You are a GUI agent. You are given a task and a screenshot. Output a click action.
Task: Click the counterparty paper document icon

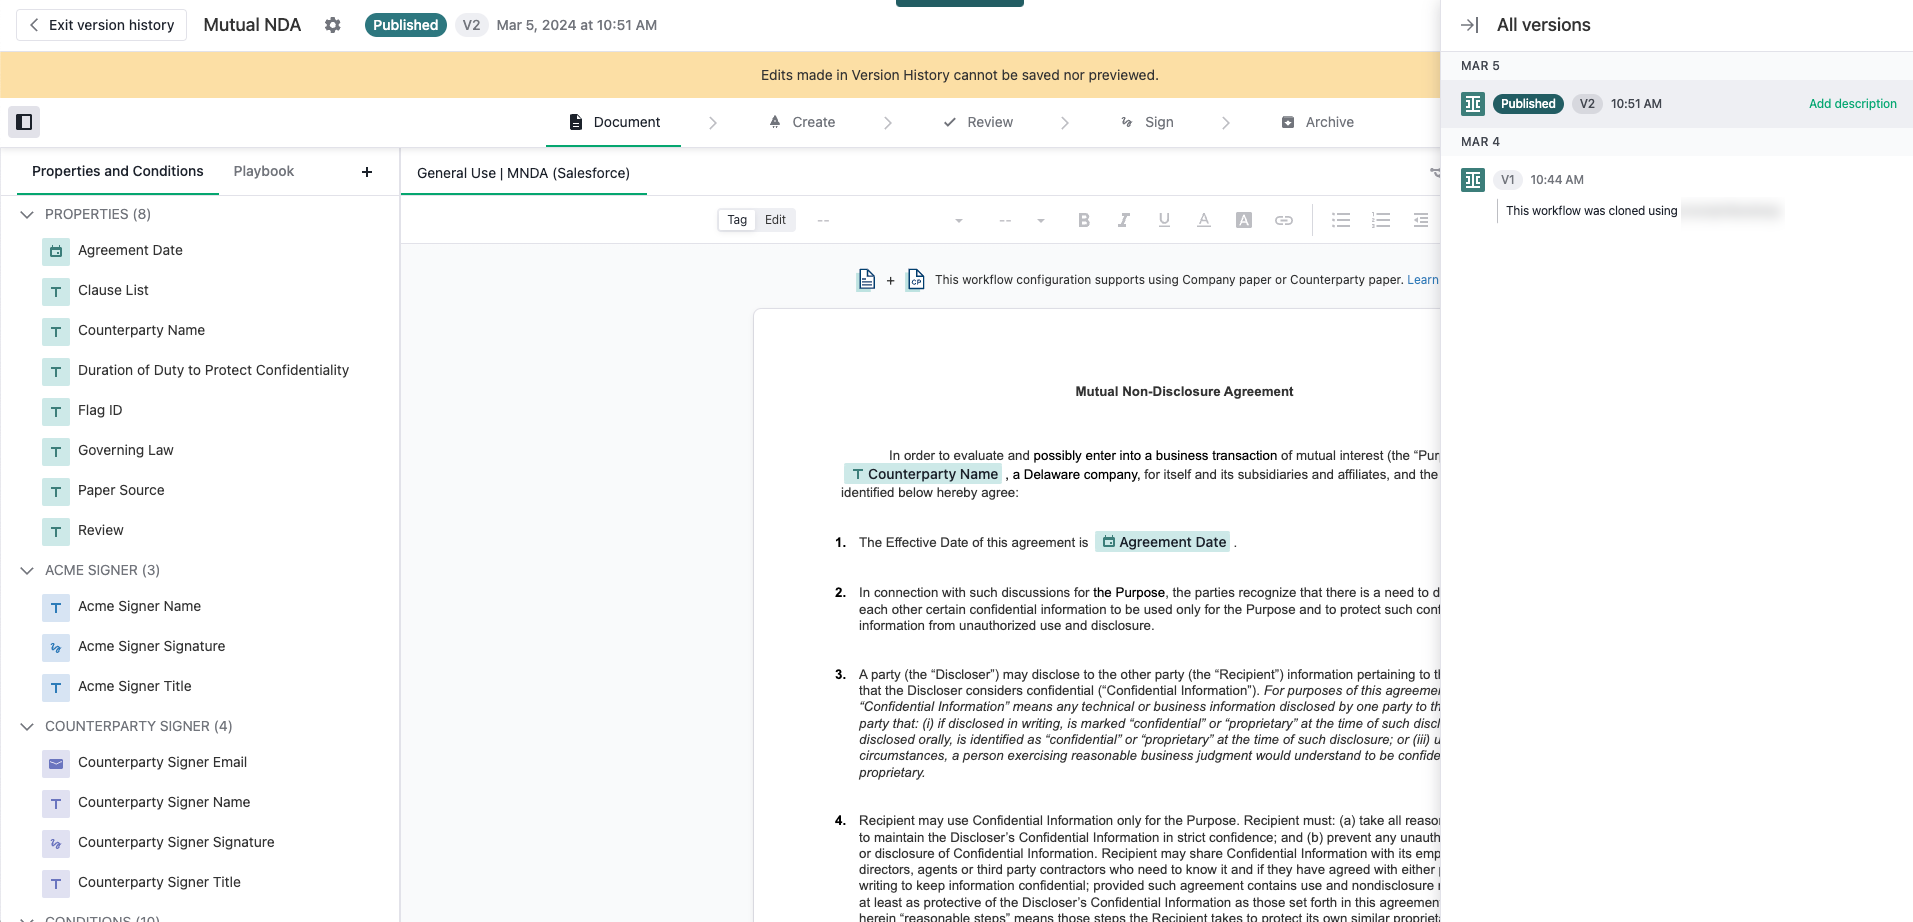916,280
